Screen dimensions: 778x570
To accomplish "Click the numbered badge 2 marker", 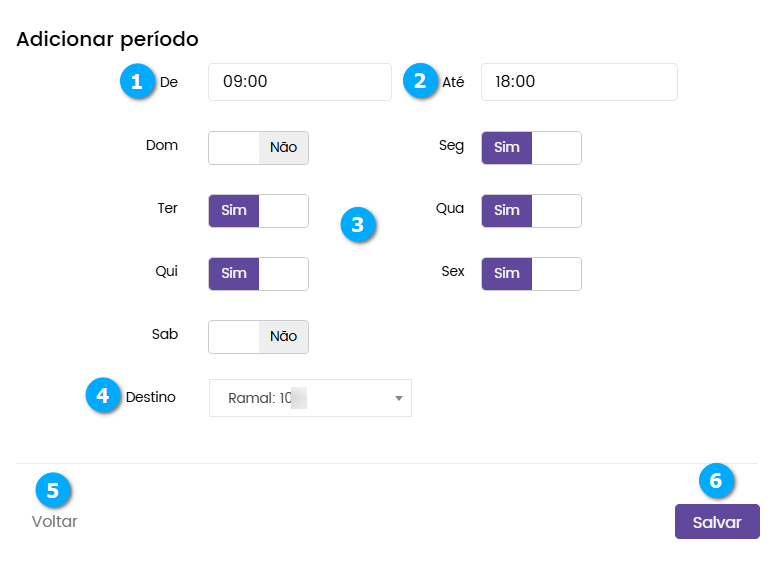I will point(420,81).
